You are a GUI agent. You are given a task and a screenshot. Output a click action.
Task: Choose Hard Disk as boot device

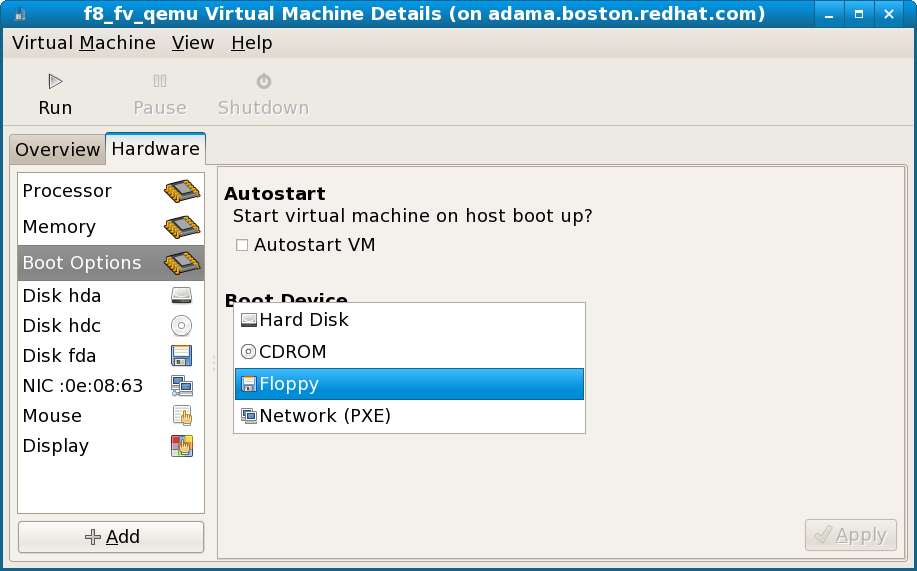coord(409,320)
